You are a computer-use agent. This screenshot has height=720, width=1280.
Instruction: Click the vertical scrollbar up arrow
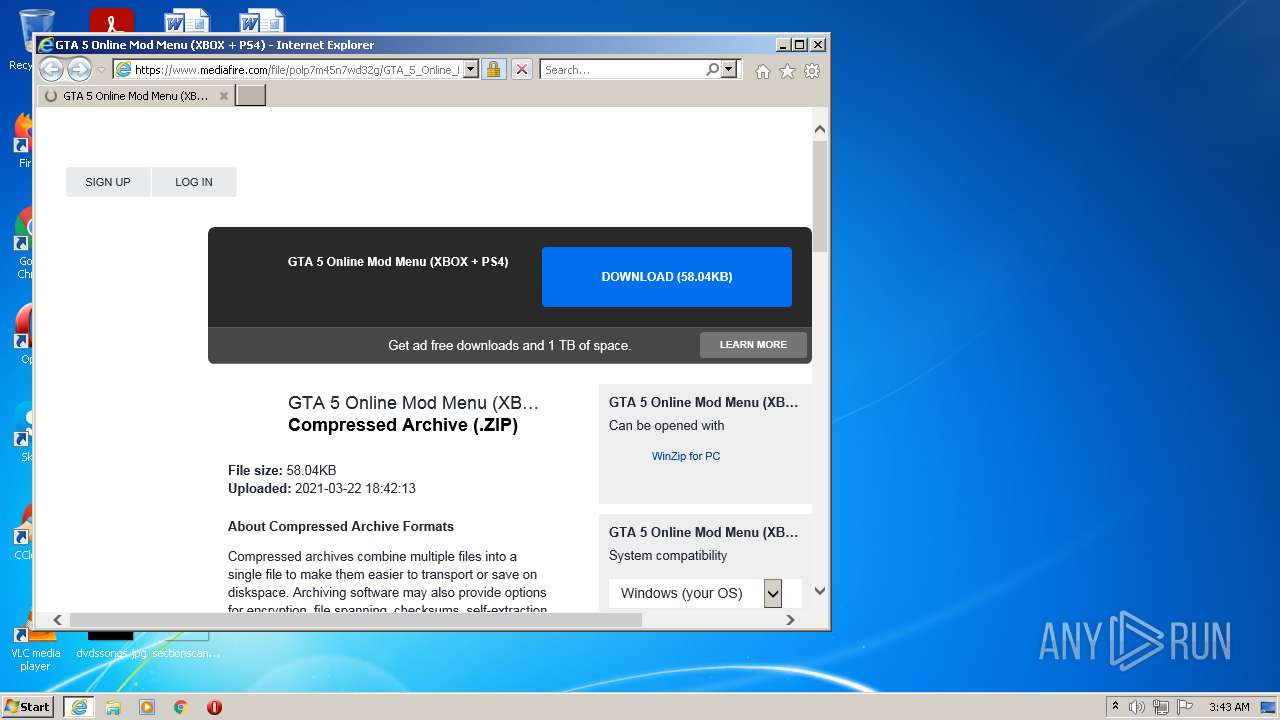tap(820, 129)
